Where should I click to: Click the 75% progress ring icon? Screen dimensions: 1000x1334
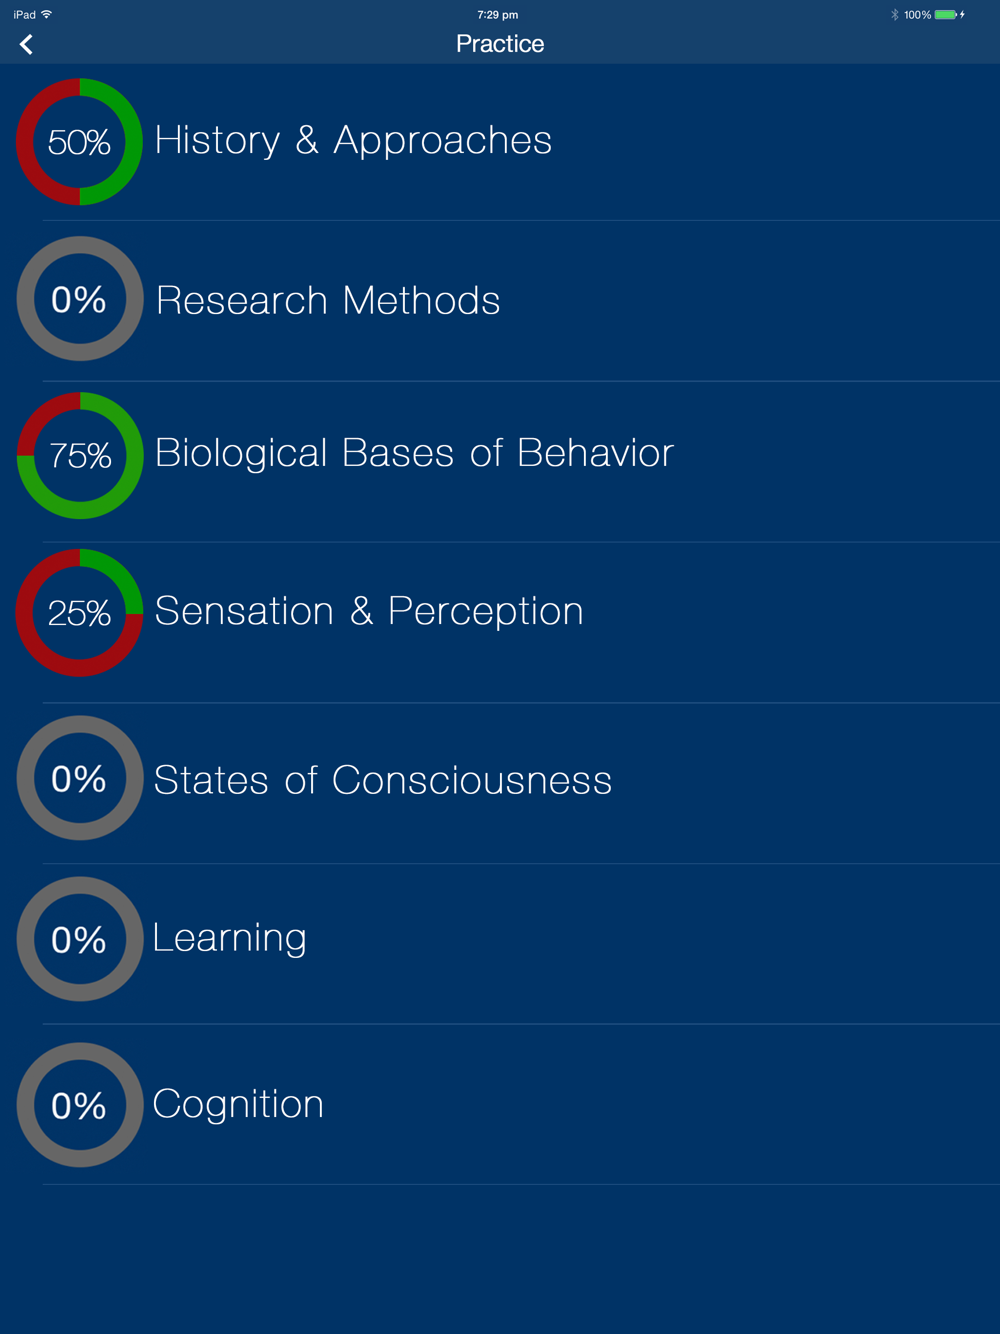pyautogui.click(x=80, y=456)
